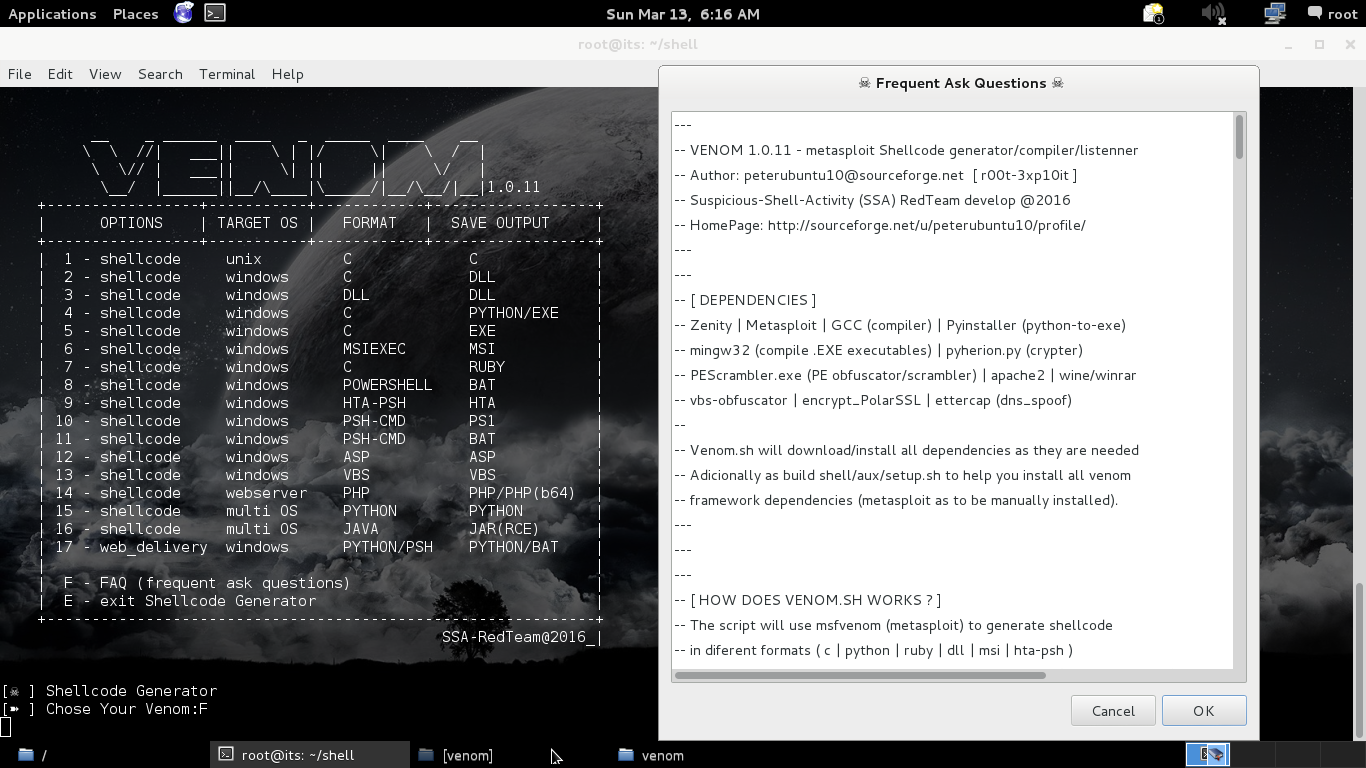The width and height of the screenshot is (1366, 768).
Task: Click the keyboard indicator at taskbar corner
Action: pos(1207,755)
